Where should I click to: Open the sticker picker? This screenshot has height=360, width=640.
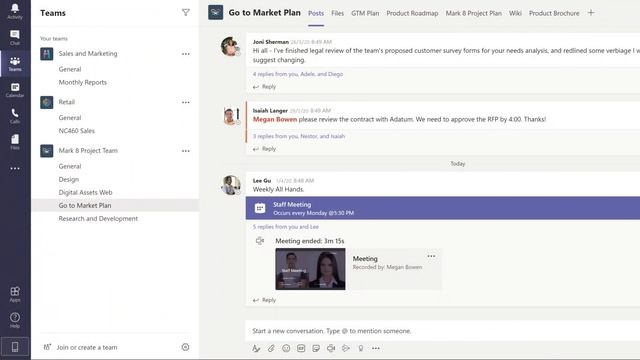[316, 348]
